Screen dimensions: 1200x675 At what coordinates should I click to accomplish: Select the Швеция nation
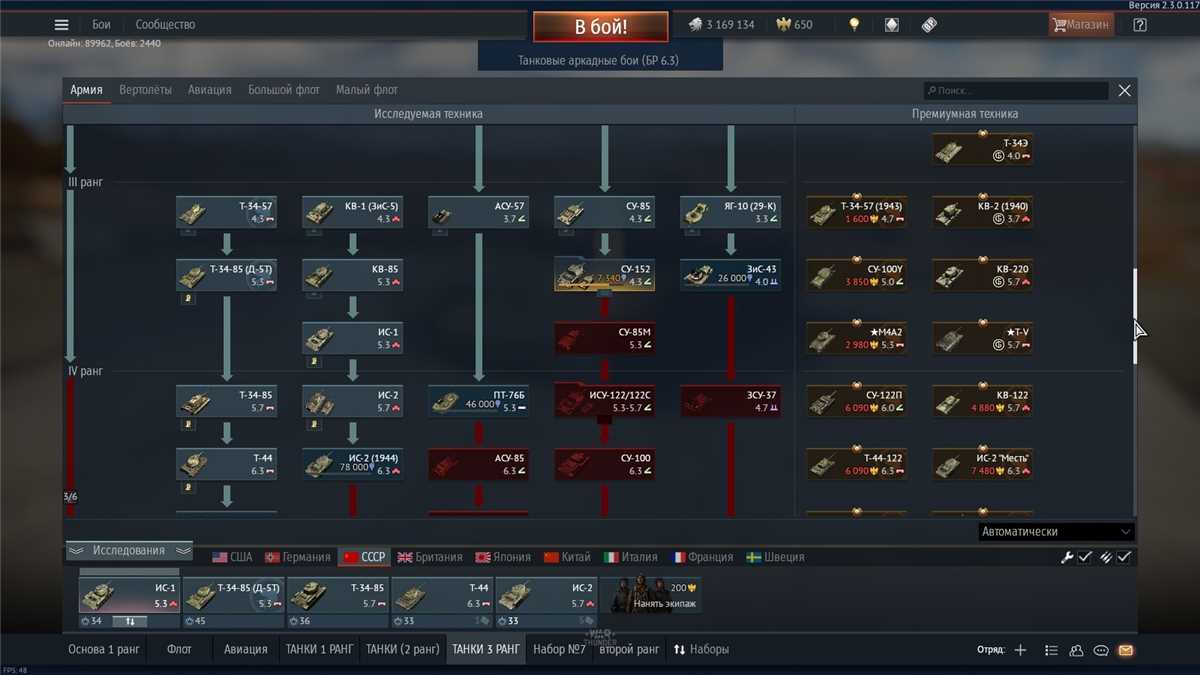[x=776, y=557]
